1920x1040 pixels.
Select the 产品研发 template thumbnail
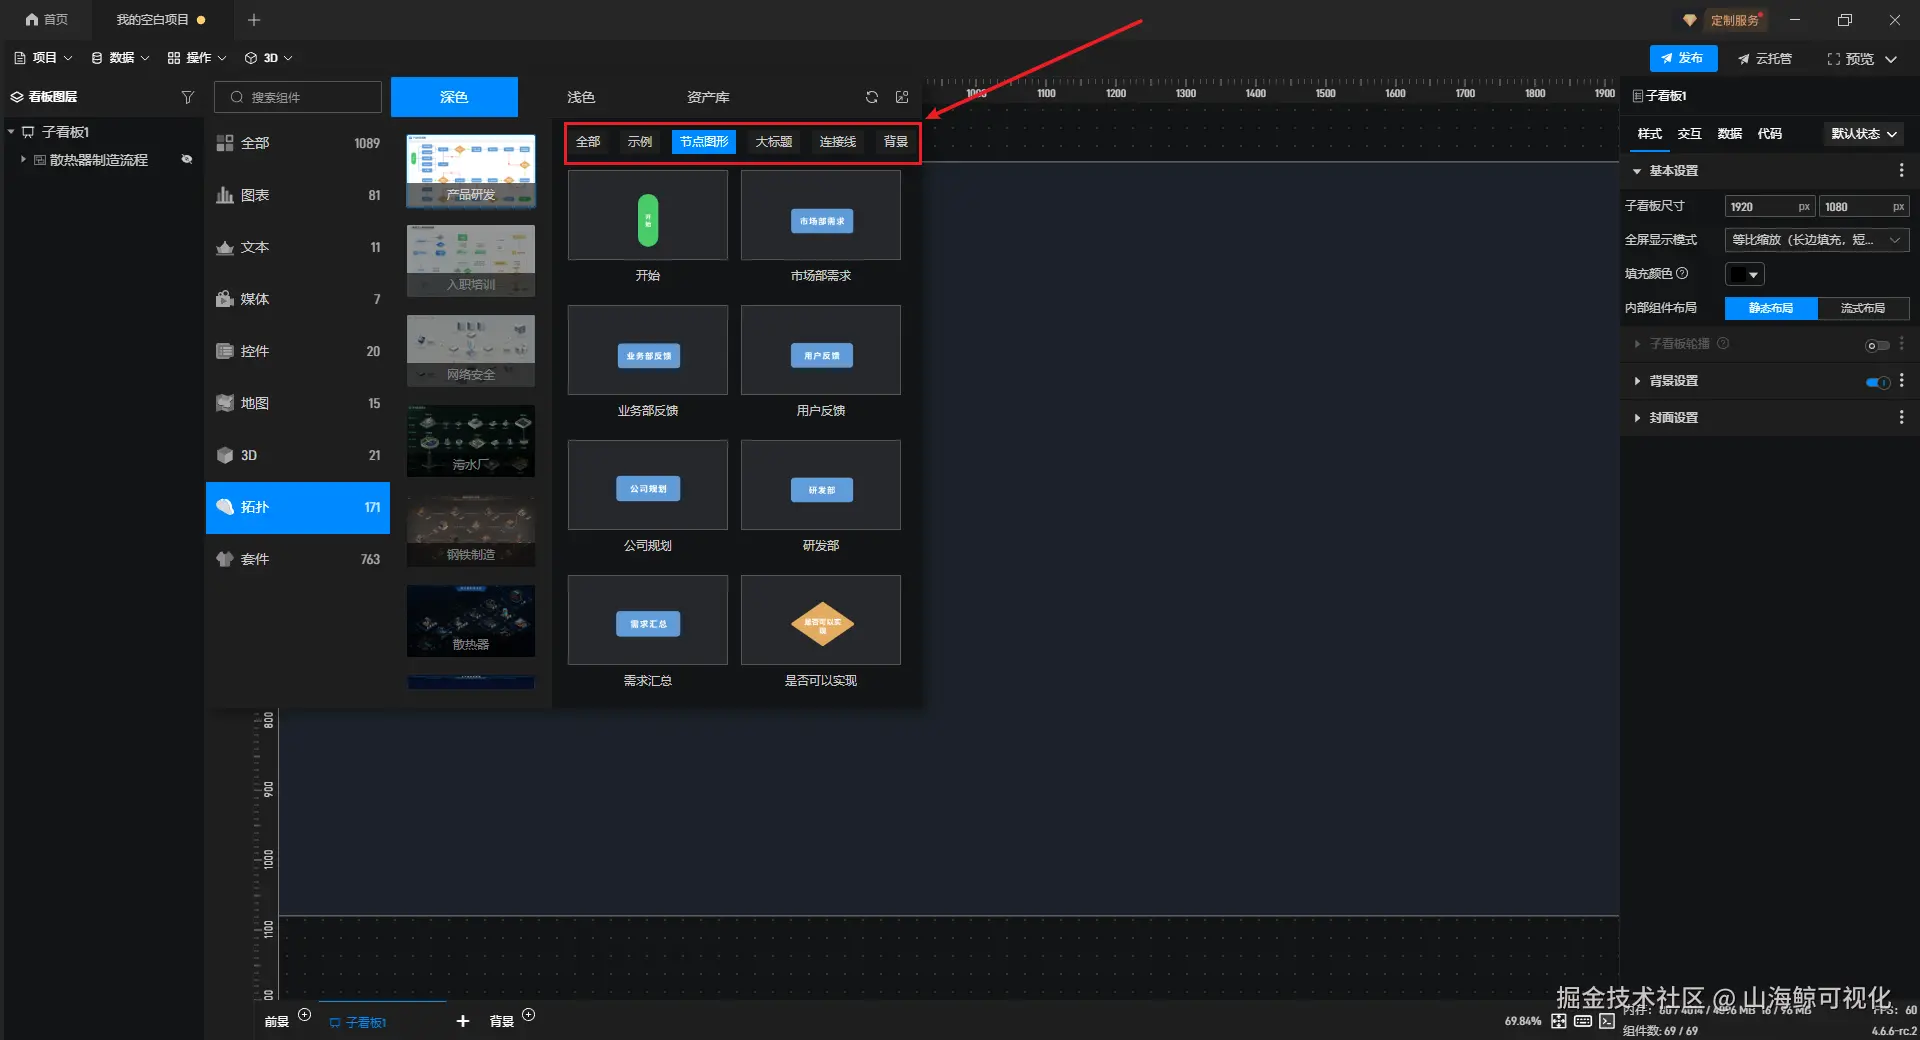[x=471, y=171]
